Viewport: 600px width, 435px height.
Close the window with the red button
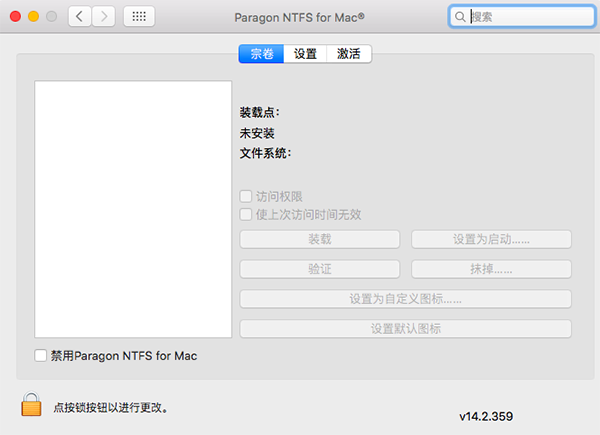tap(15, 16)
